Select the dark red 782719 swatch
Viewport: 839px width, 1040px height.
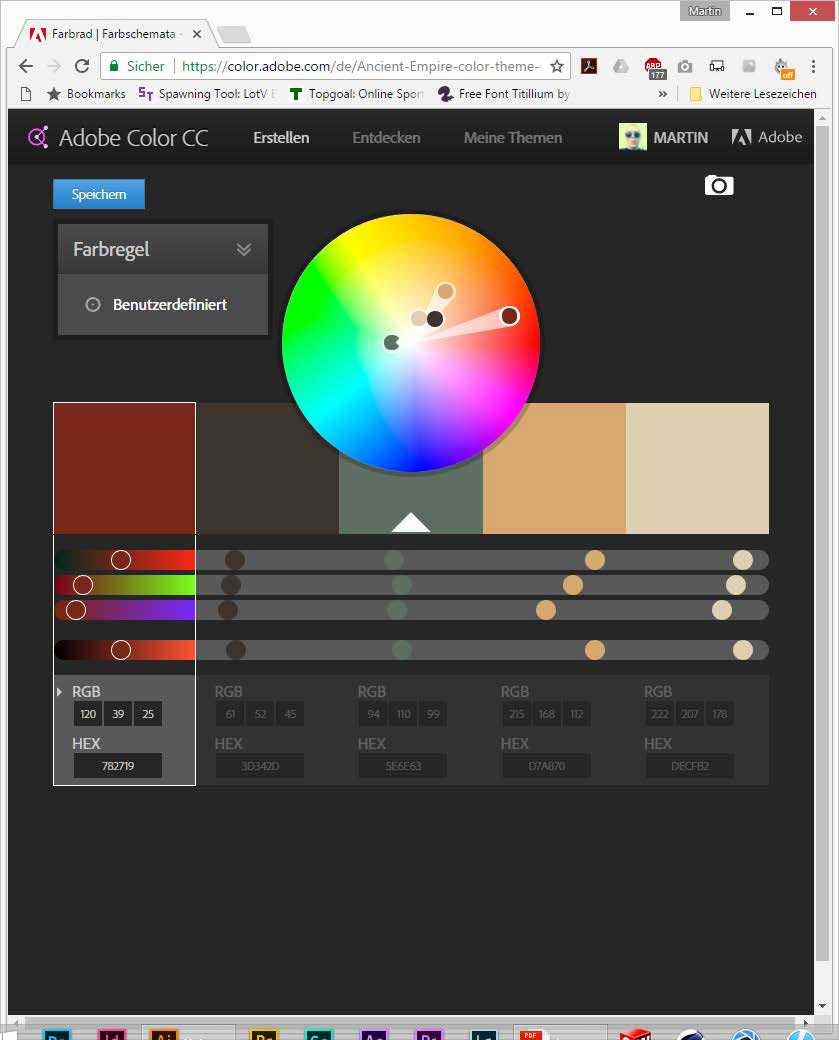click(x=124, y=468)
